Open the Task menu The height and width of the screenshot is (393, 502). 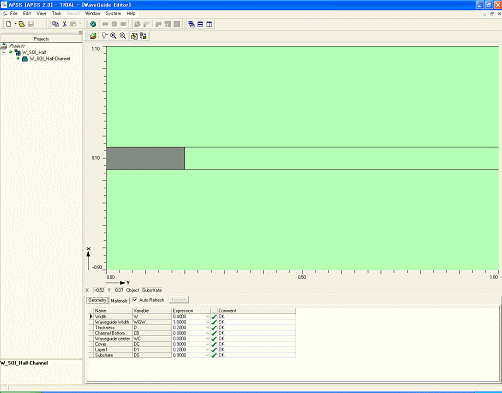click(x=56, y=13)
